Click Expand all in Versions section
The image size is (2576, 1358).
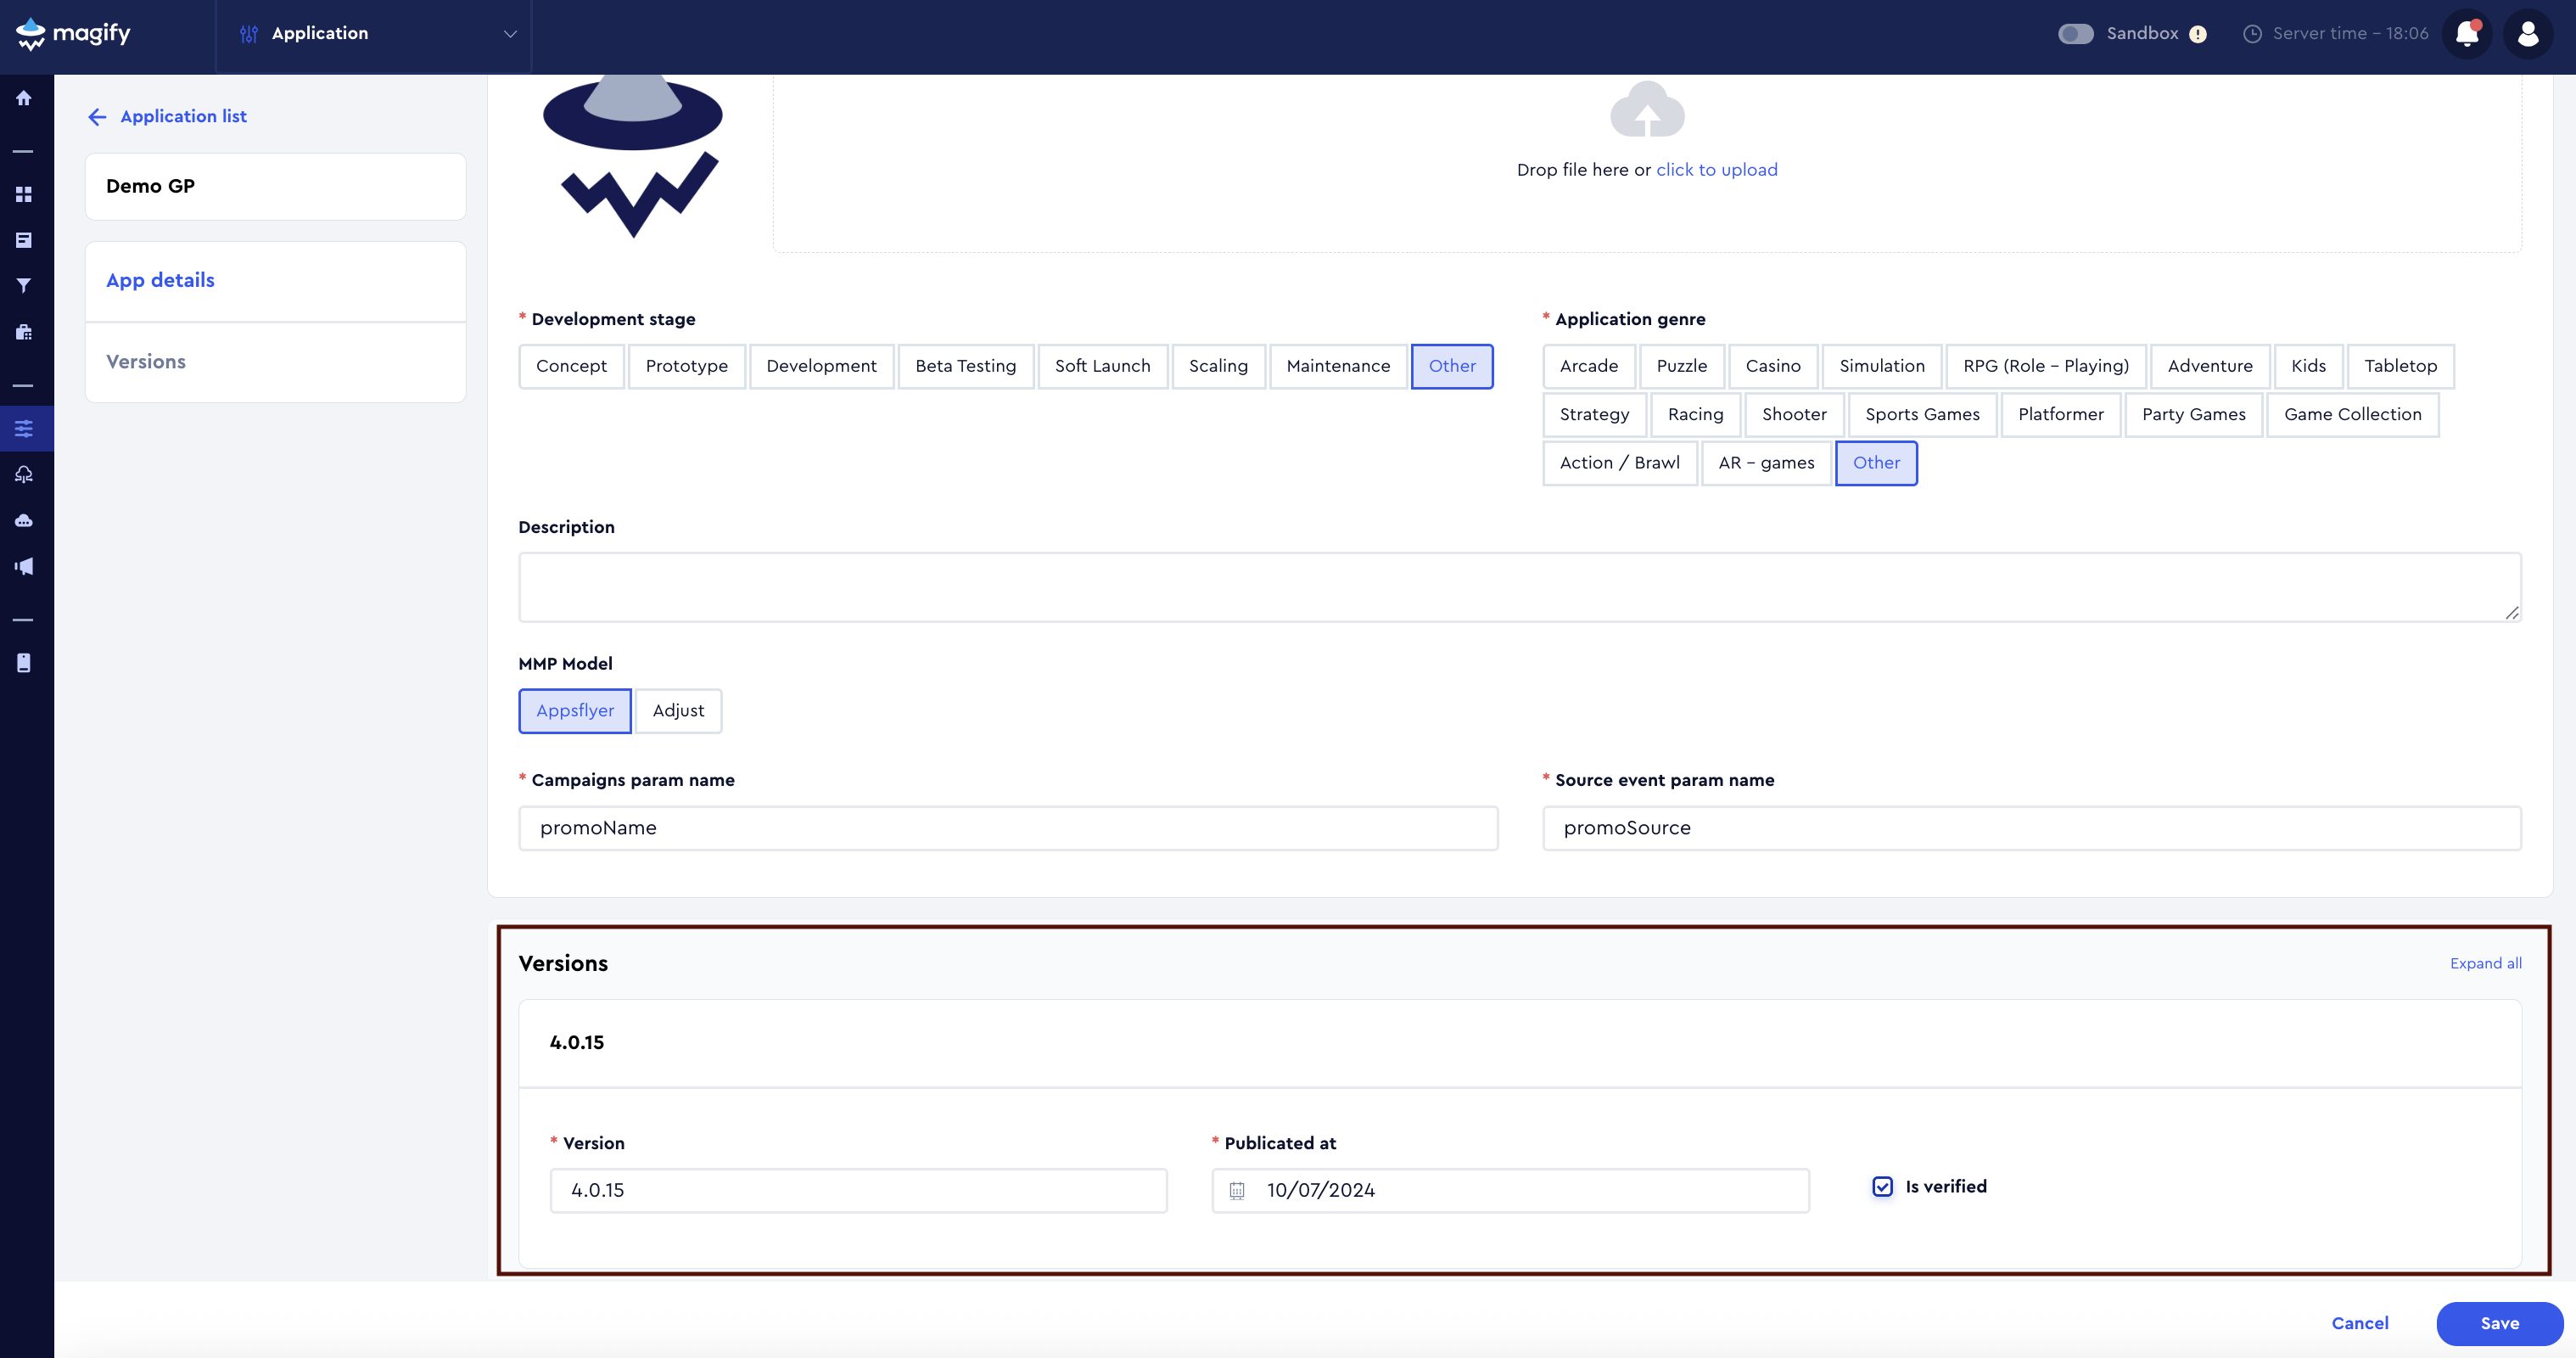click(x=2486, y=963)
